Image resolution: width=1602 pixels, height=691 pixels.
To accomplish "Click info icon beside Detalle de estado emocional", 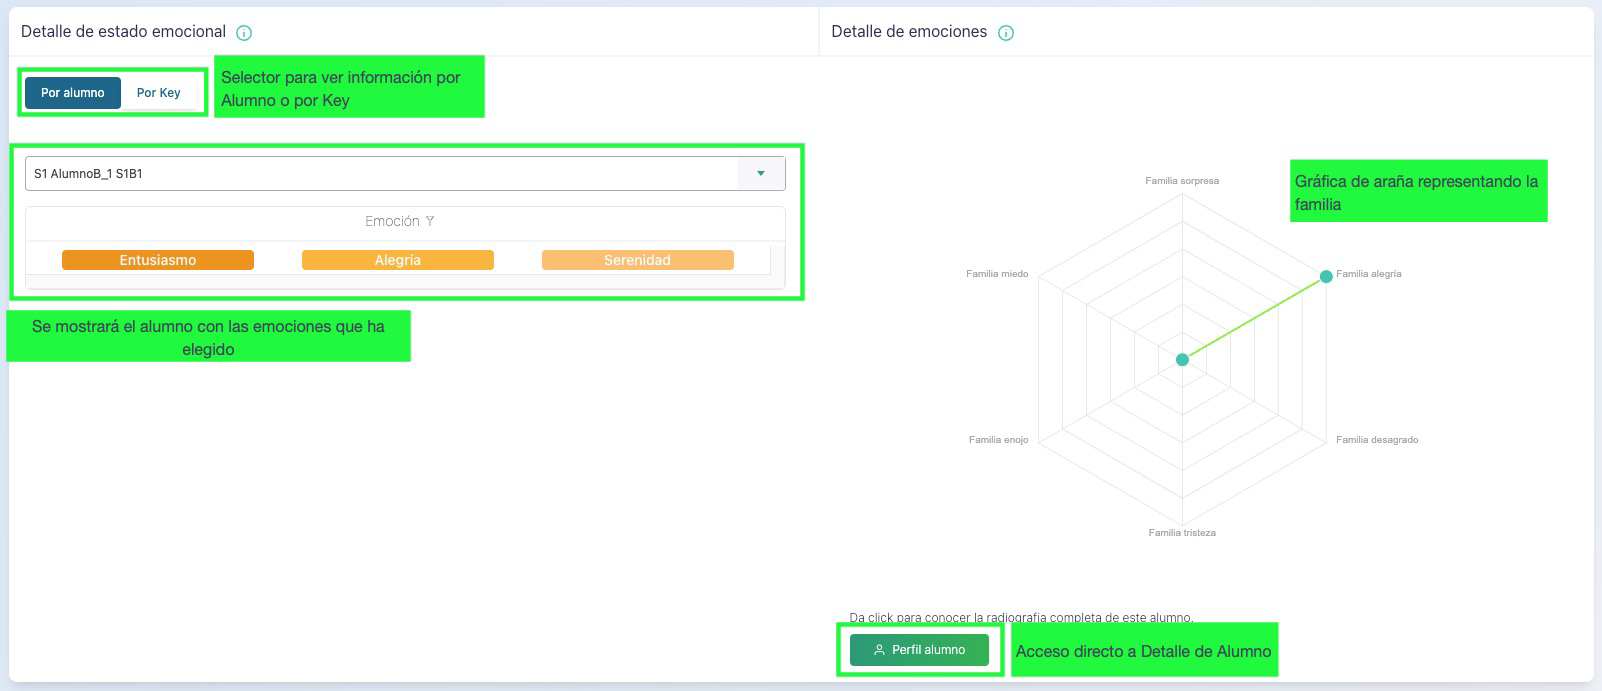I will (x=244, y=33).
